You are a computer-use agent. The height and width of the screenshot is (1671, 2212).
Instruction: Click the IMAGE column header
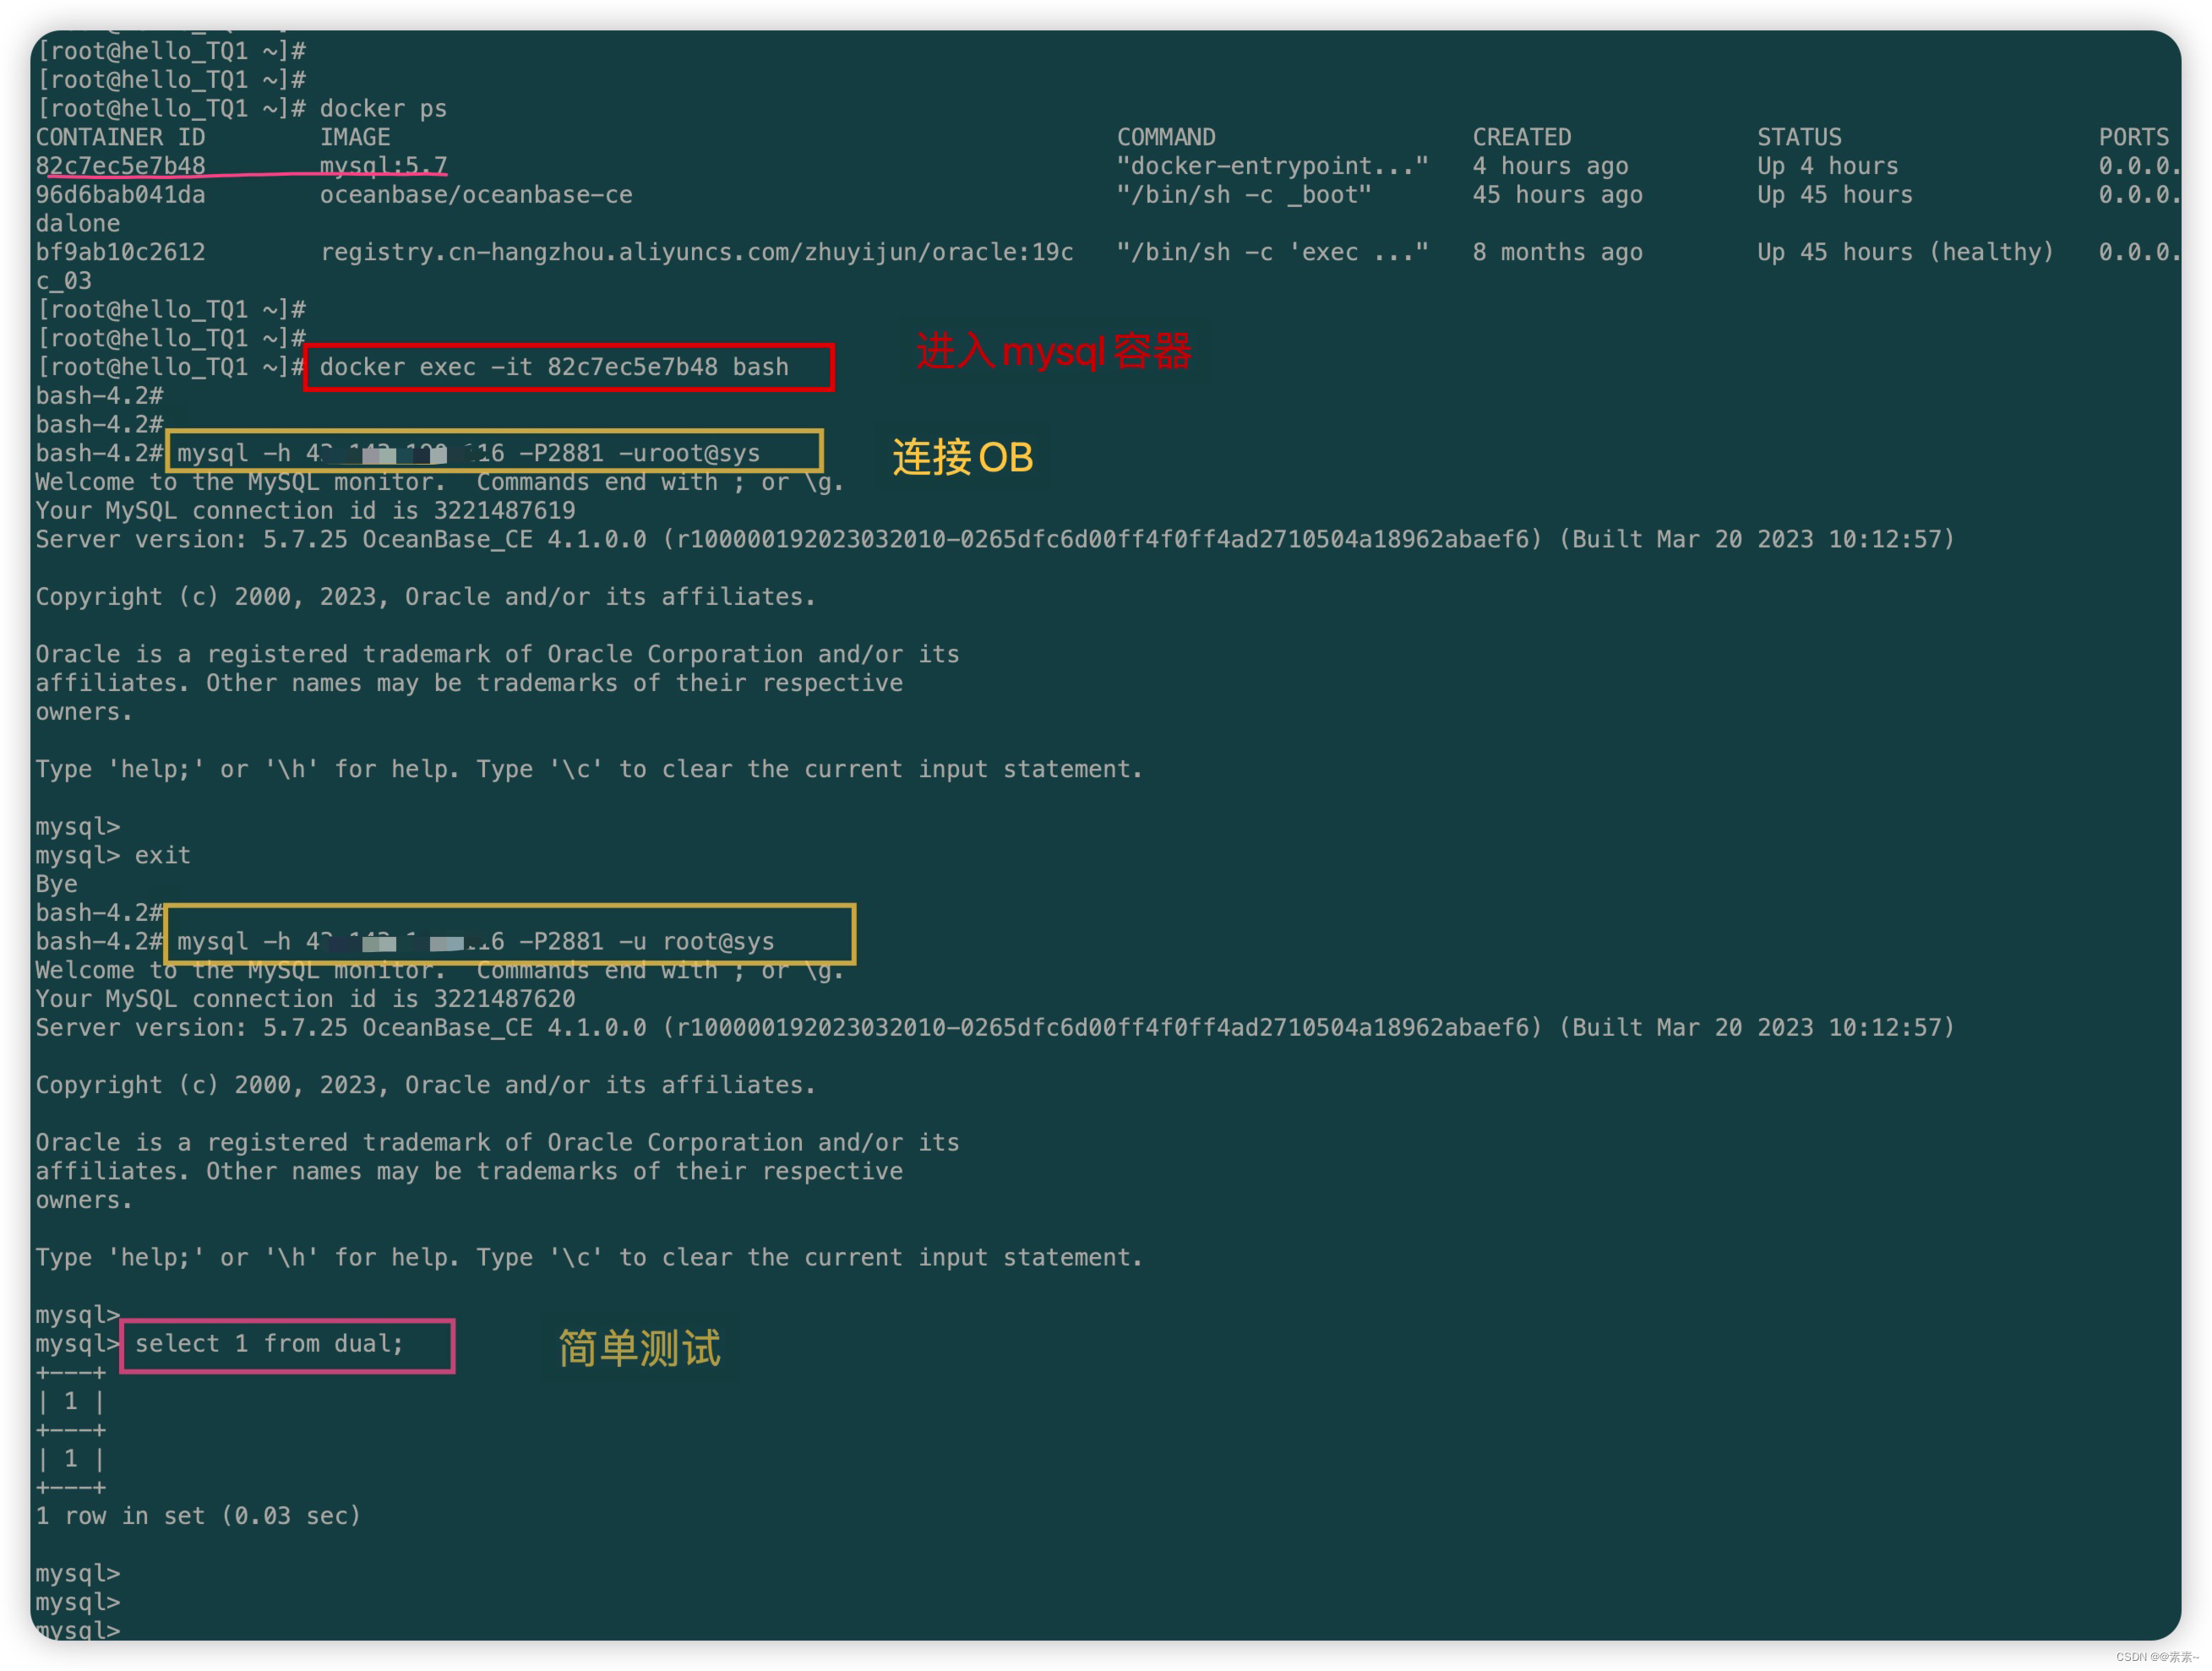(x=355, y=137)
